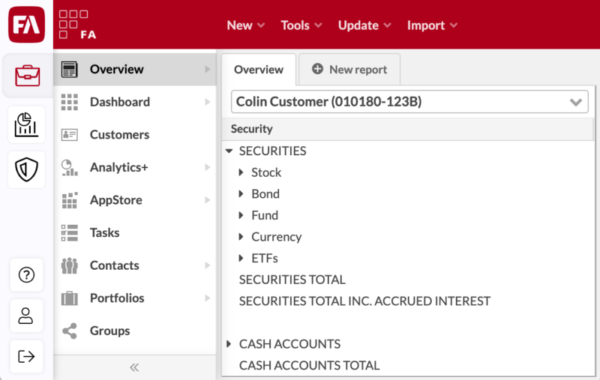Collapse the SECURITIES group

(x=229, y=151)
